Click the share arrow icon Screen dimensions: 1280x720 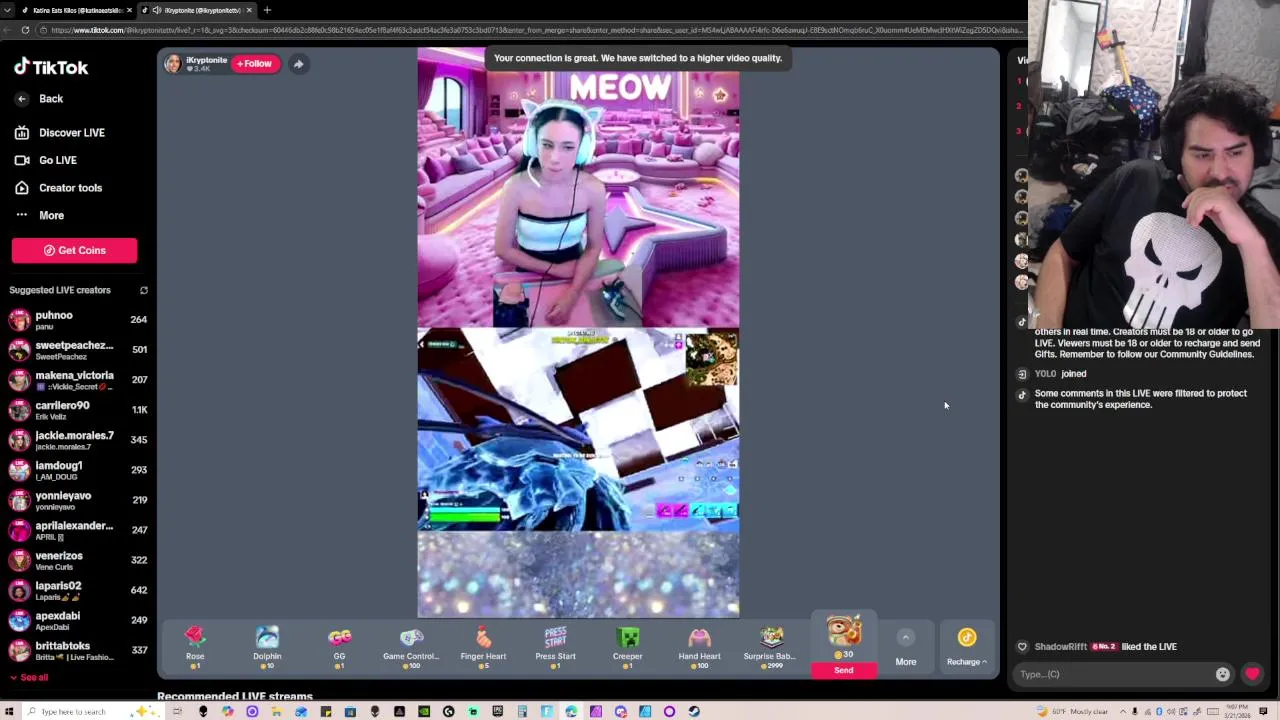(298, 64)
